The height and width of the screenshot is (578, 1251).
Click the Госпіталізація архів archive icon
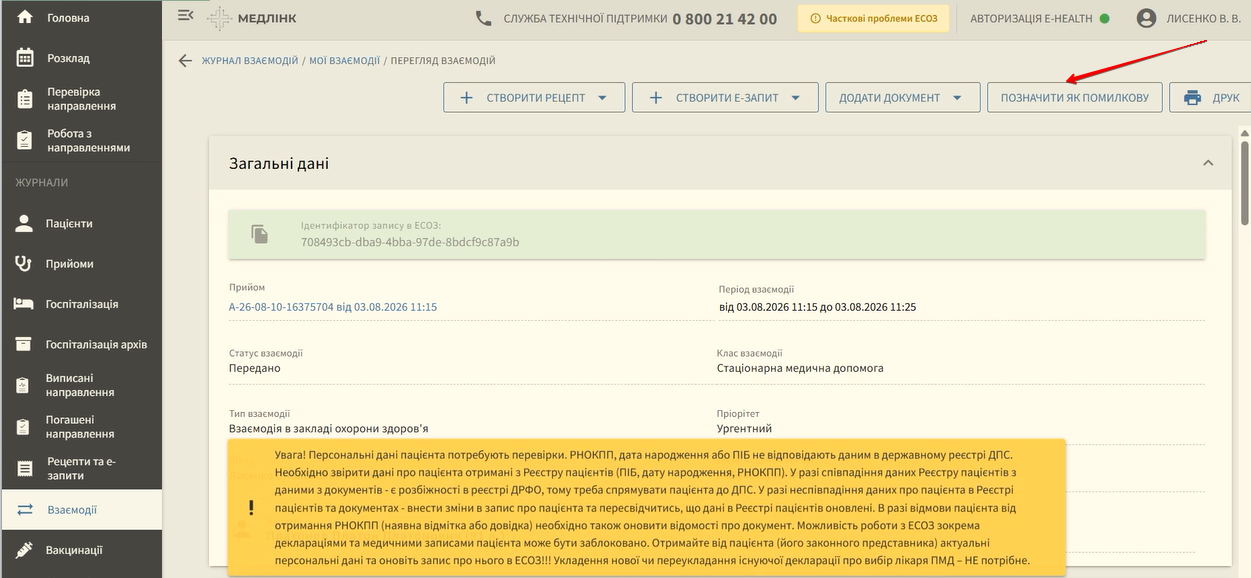coord(24,344)
